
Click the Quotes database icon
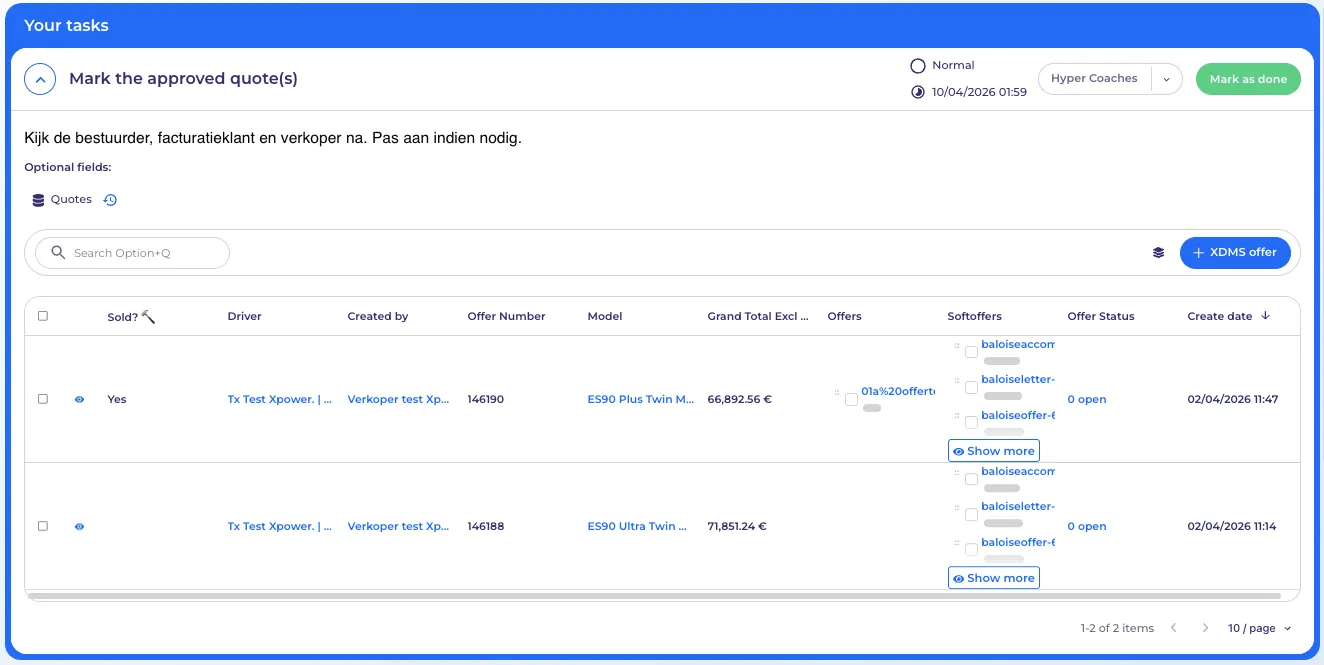(38, 200)
